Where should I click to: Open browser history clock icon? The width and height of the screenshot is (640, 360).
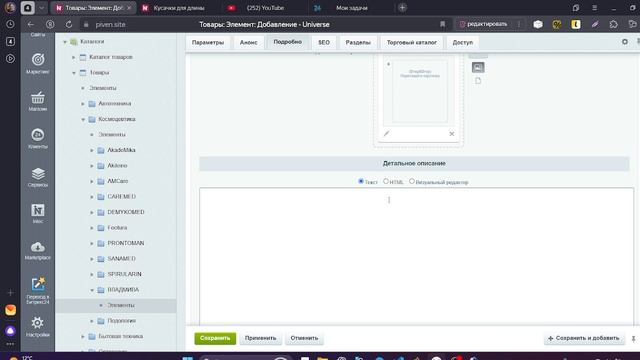(10, 24)
